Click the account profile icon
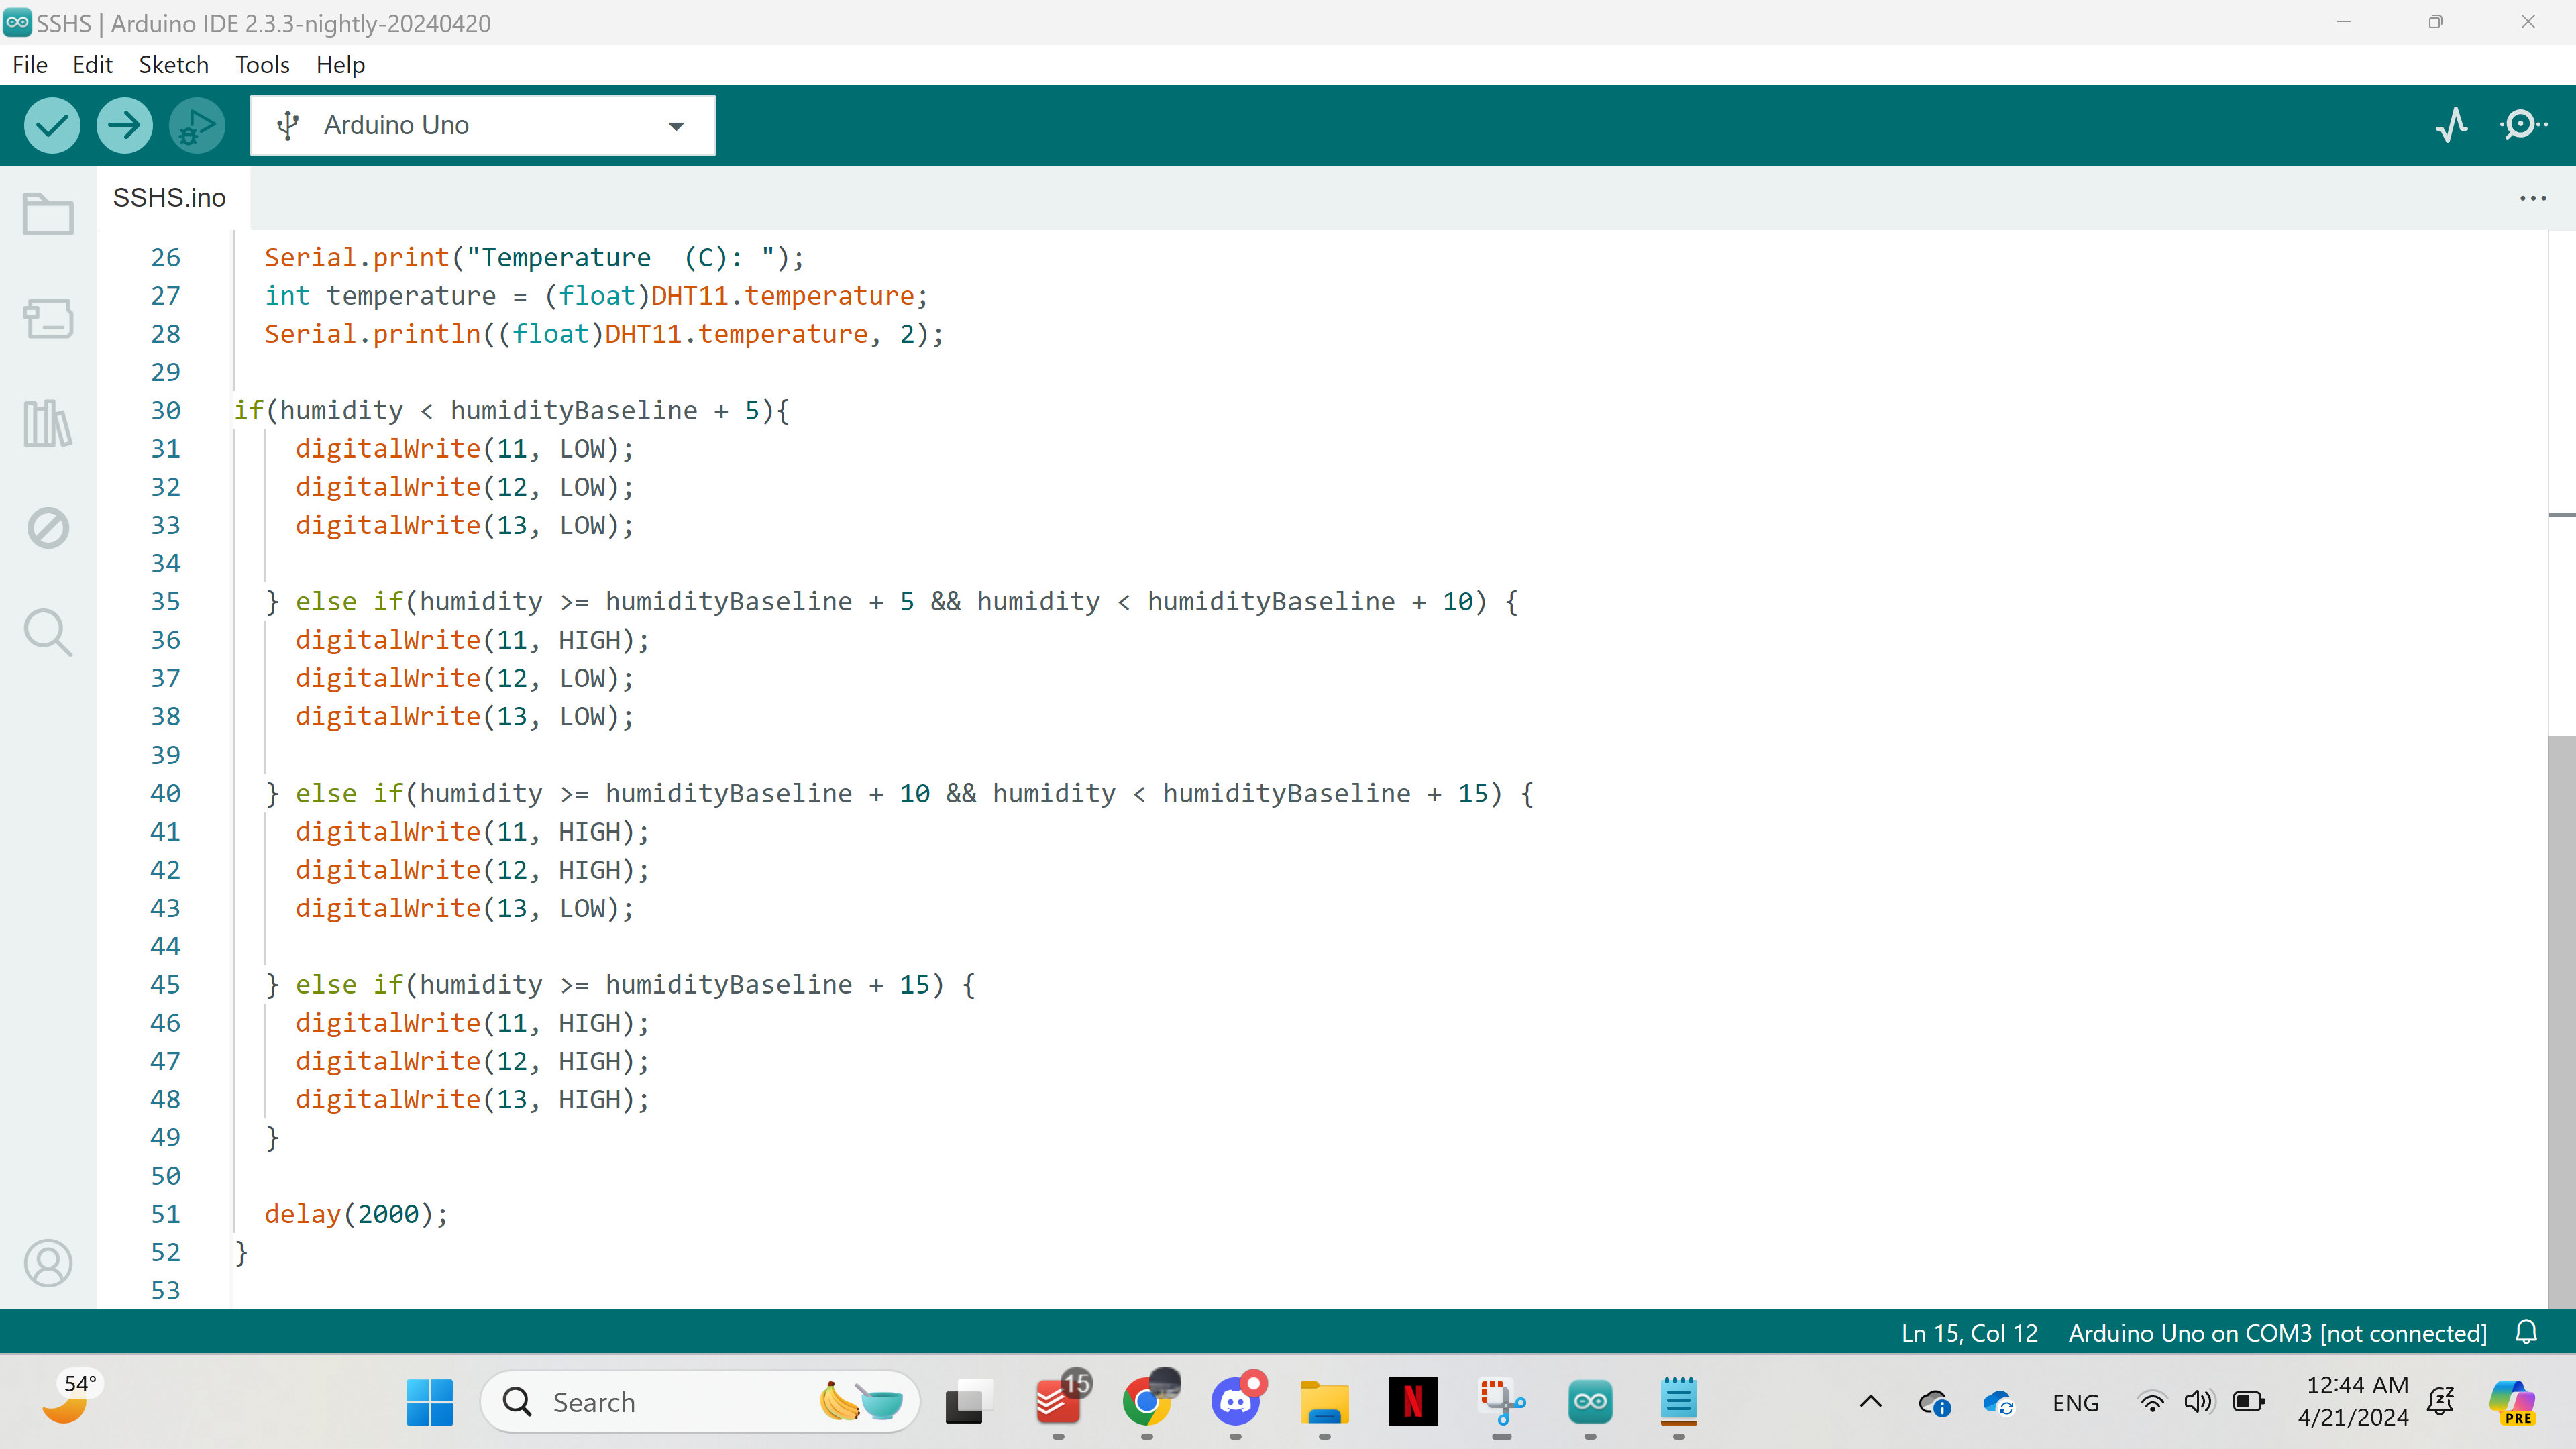The image size is (2576, 1449). [x=48, y=1263]
